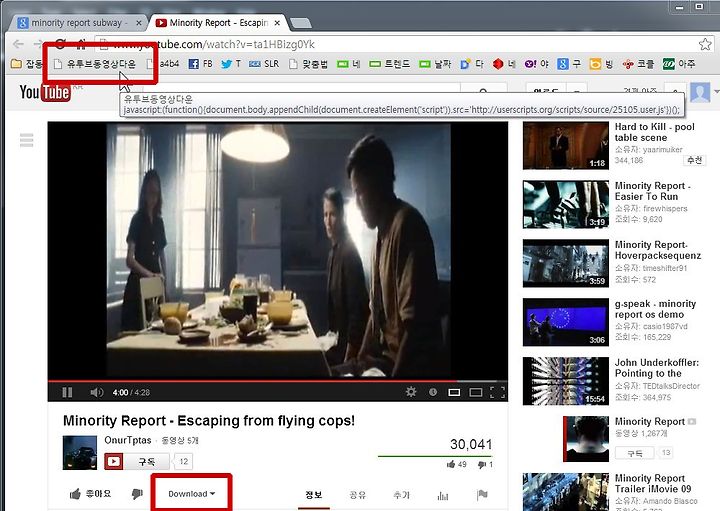Switch the player to large size
Screen dimensions: 720x511
pos(476,392)
